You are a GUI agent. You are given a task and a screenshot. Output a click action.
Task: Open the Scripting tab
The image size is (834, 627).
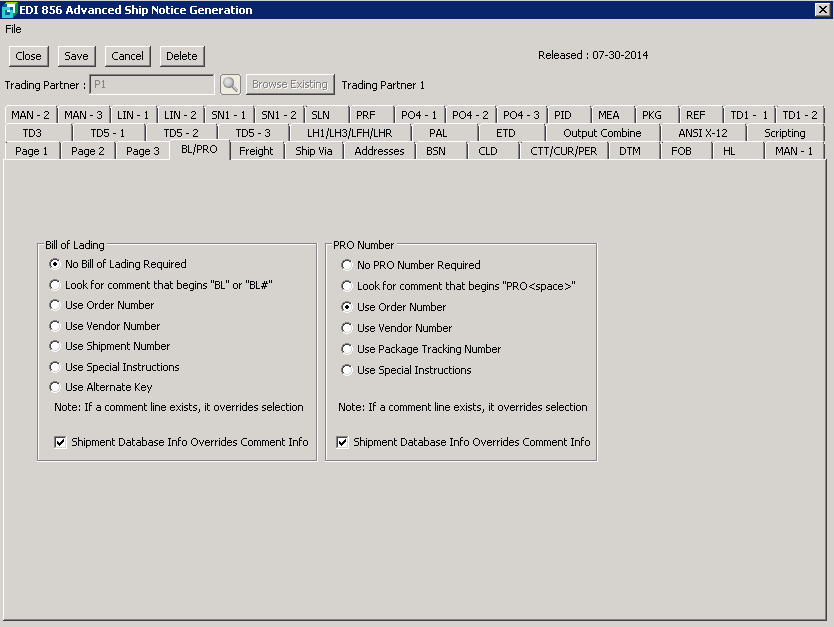[x=784, y=133]
